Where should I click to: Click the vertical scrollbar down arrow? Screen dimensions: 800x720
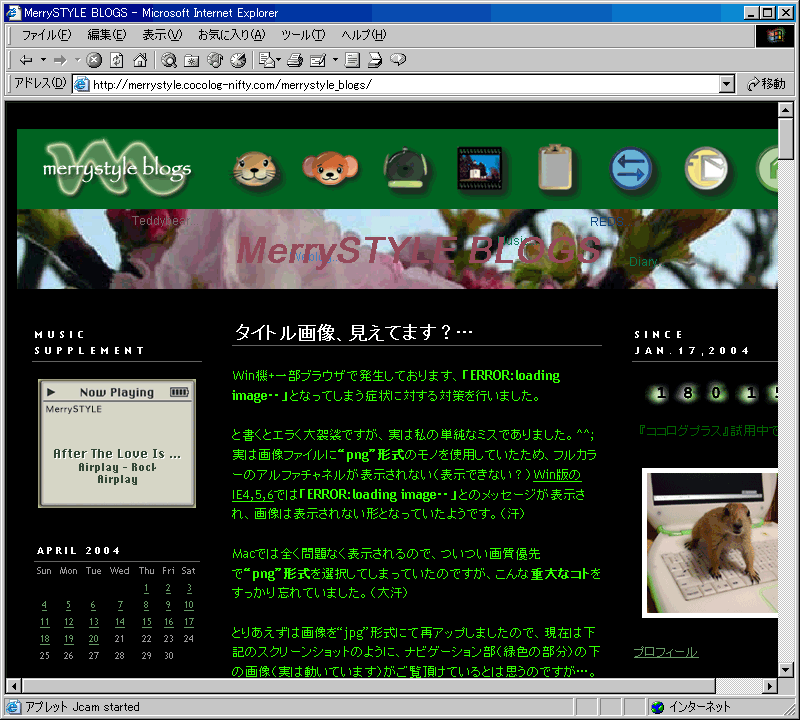[x=786, y=669]
